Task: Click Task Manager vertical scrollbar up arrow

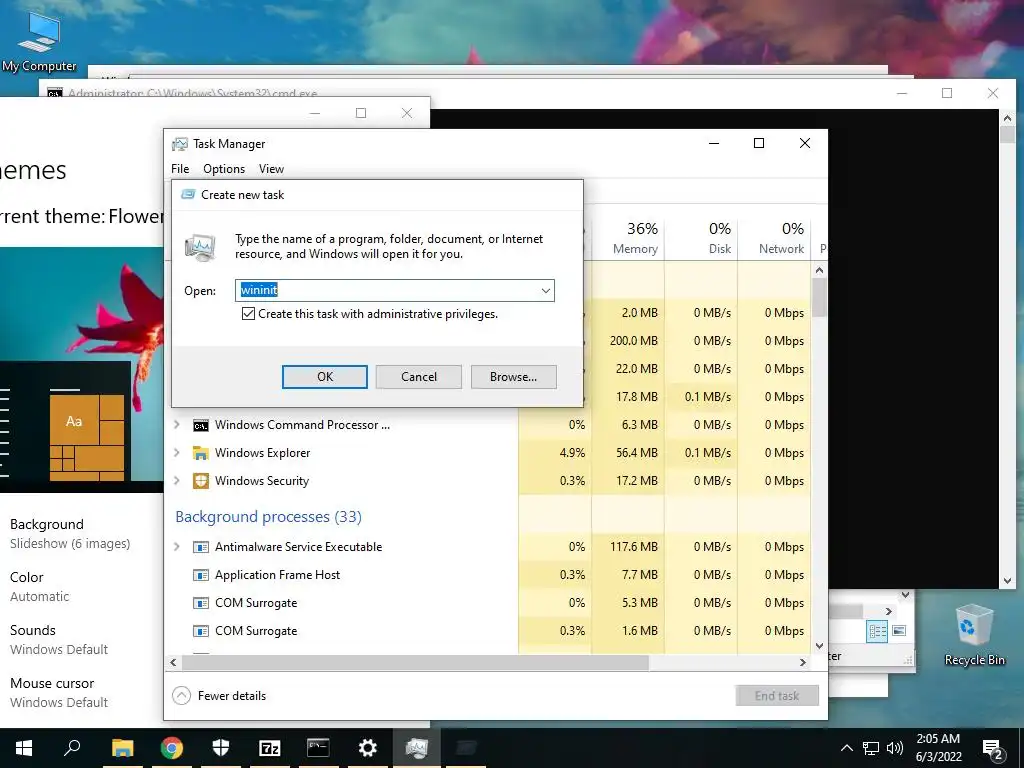Action: click(820, 270)
